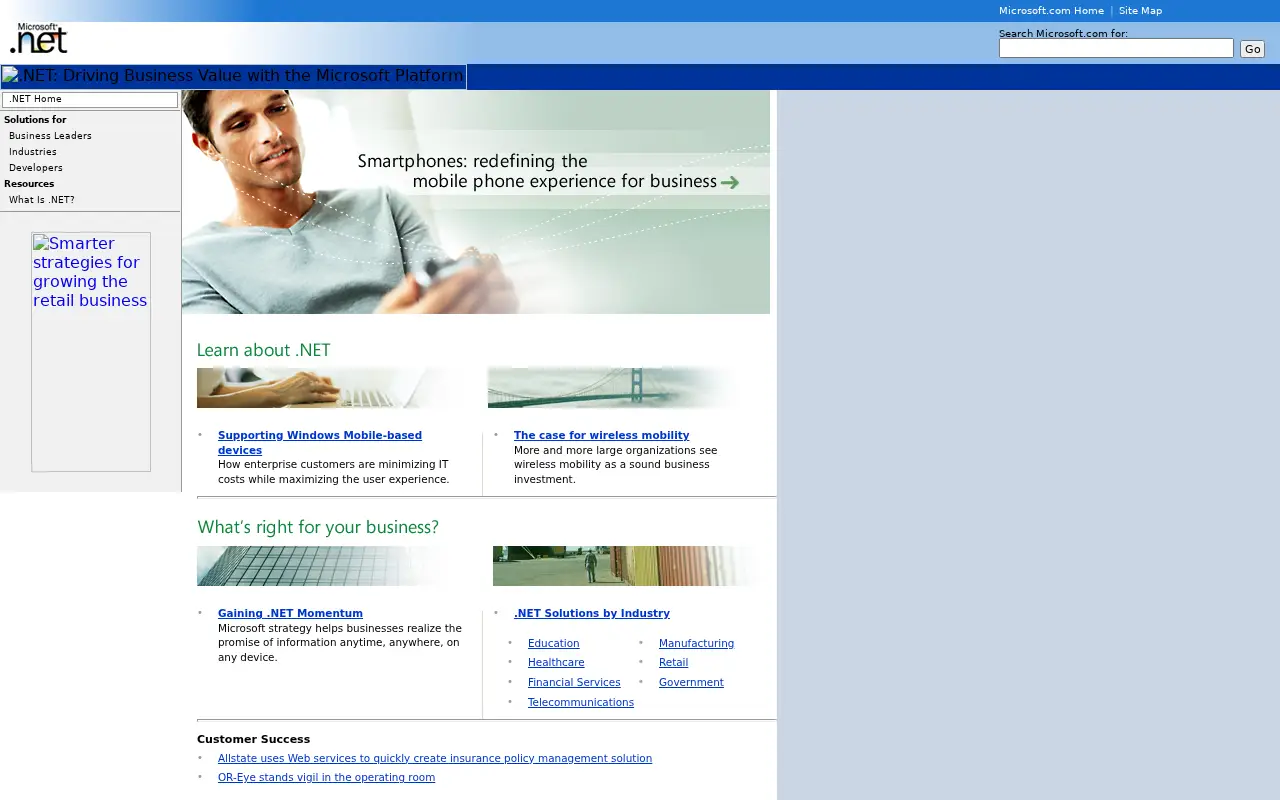The height and width of the screenshot is (800, 1280).
Task: Click the bridge image
Action: [612, 388]
